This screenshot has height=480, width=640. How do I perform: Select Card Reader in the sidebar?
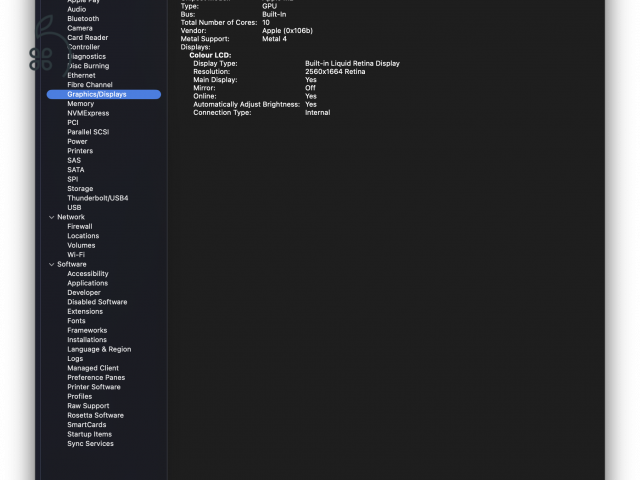[87, 38]
